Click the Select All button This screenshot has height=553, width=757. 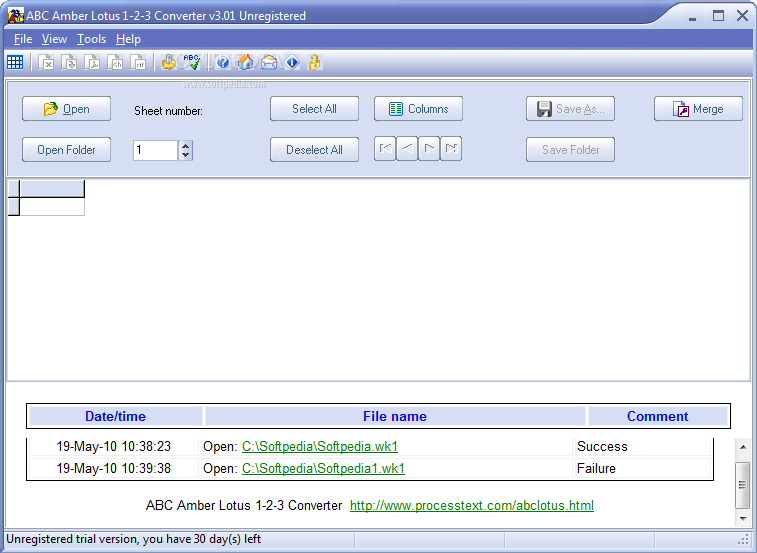pyautogui.click(x=314, y=109)
